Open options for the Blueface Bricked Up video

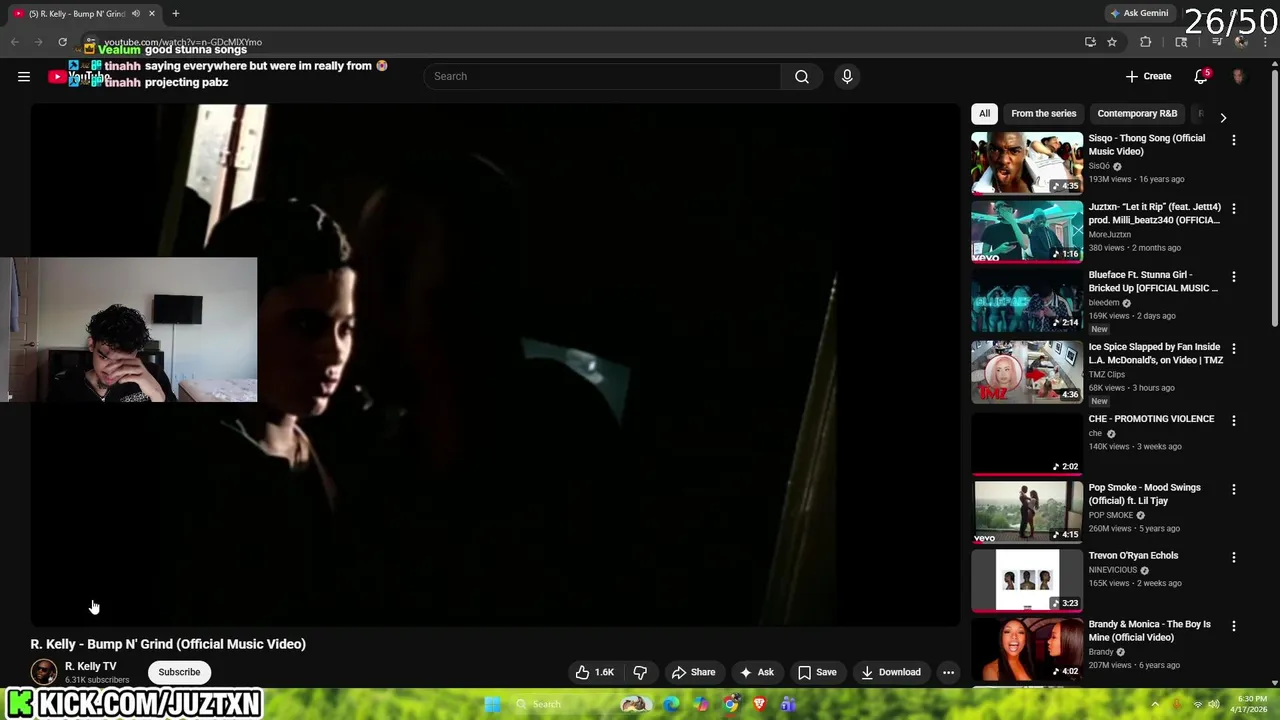(1233, 276)
